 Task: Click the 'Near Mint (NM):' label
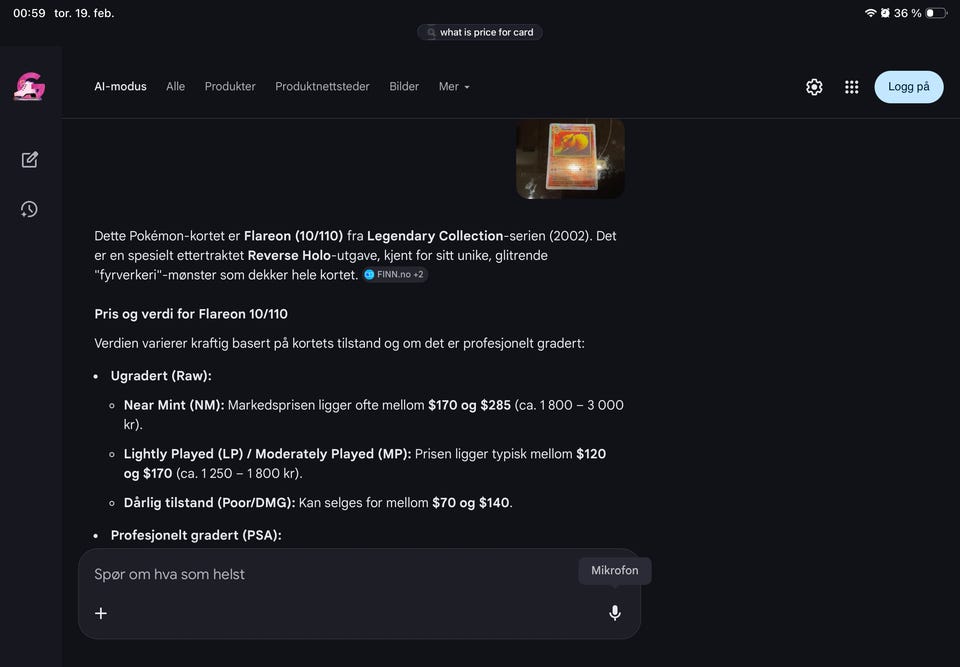pos(174,405)
